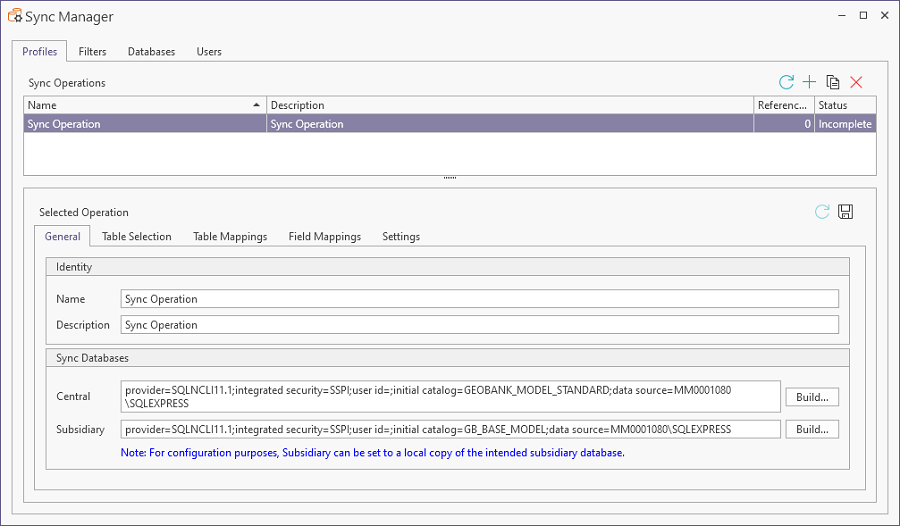This screenshot has width=900, height=526.
Task: Switch to the Filters tab
Action: pos(92,52)
